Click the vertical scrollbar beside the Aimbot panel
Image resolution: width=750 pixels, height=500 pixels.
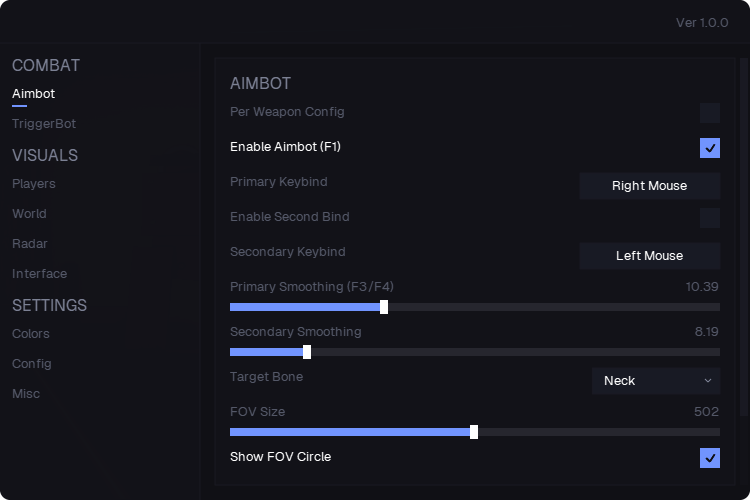click(x=744, y=237)
